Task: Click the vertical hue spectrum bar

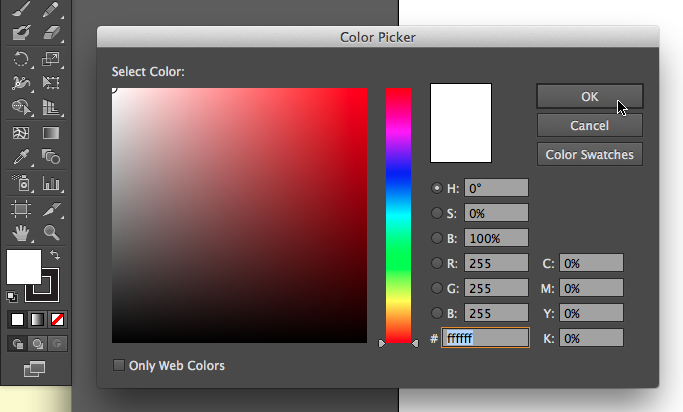Action: [398, 216]
